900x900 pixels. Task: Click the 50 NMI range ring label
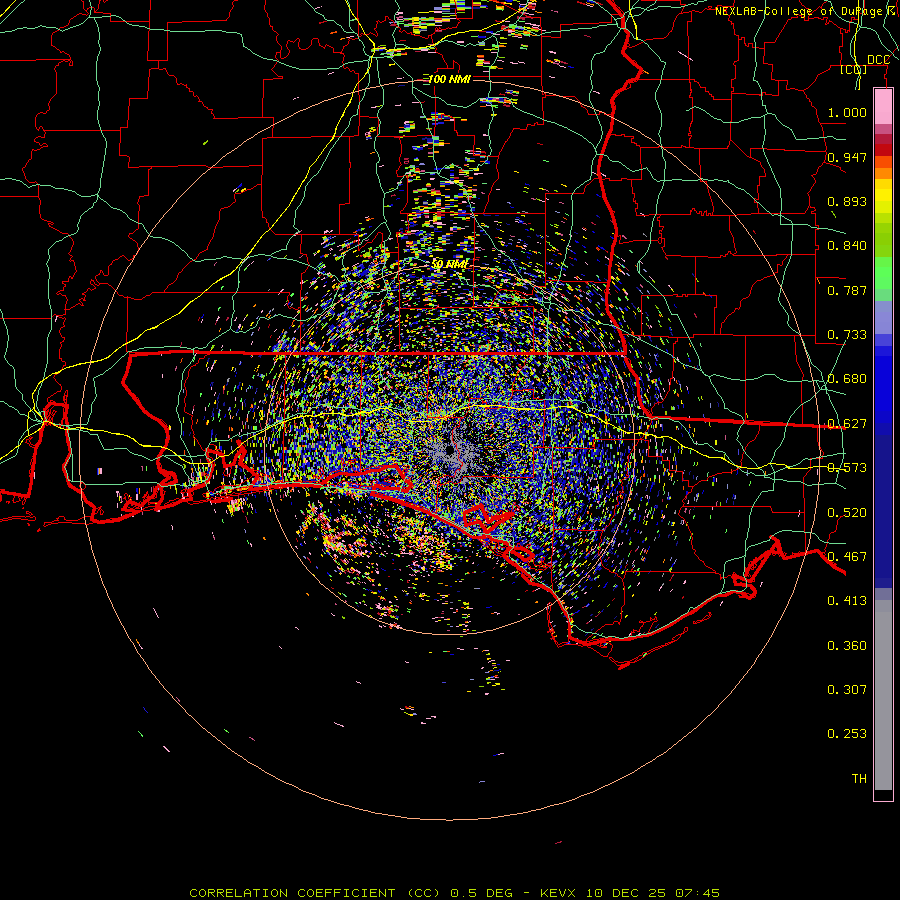(x=450, y=264)
